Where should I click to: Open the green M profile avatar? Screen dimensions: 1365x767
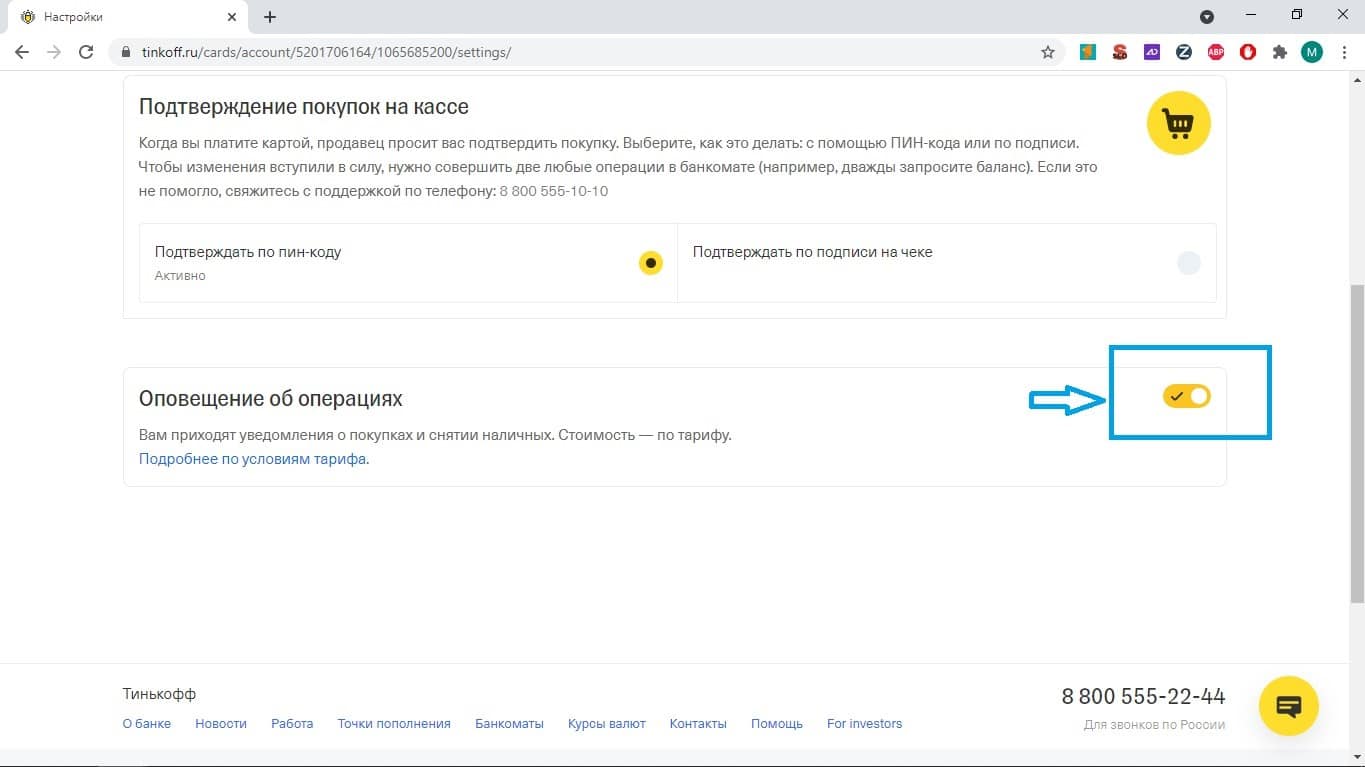tap(1311, 52)
